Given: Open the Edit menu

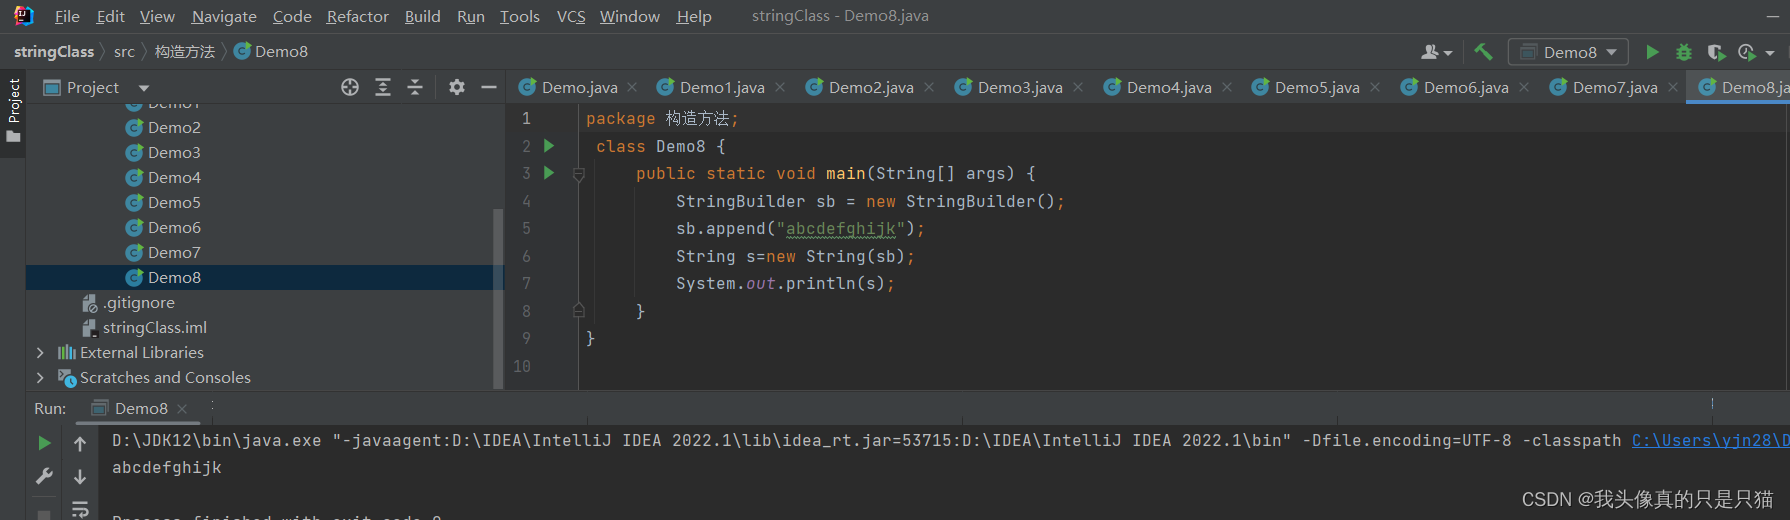Looking at the screenshot, I should [110, 16].
